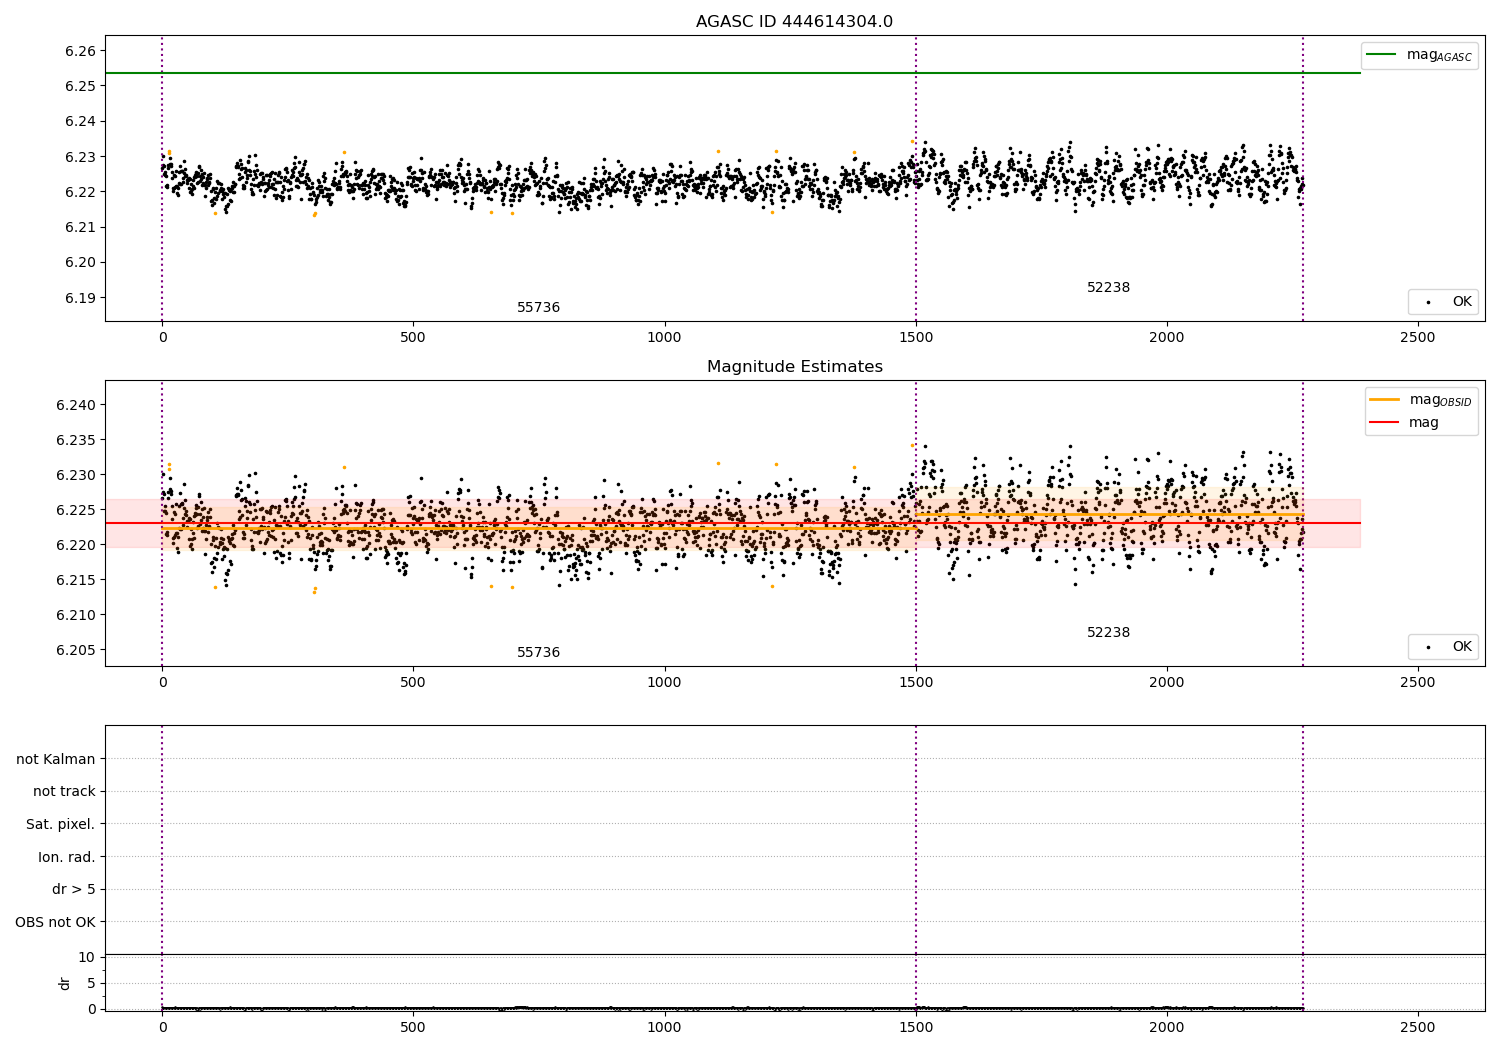Click the 6.25 y-axis tick in top plot
The image size is (1500, 1050).
coord(80,86)
